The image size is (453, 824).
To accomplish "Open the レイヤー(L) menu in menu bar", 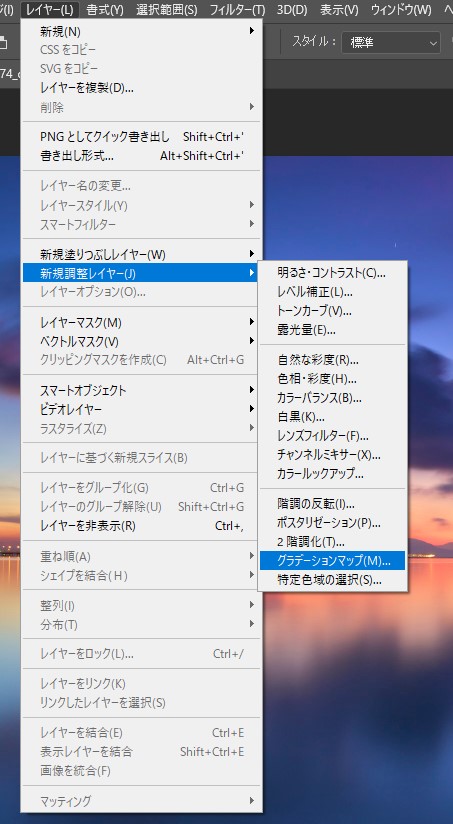I will pyautogui.click(x=50, y=9).
